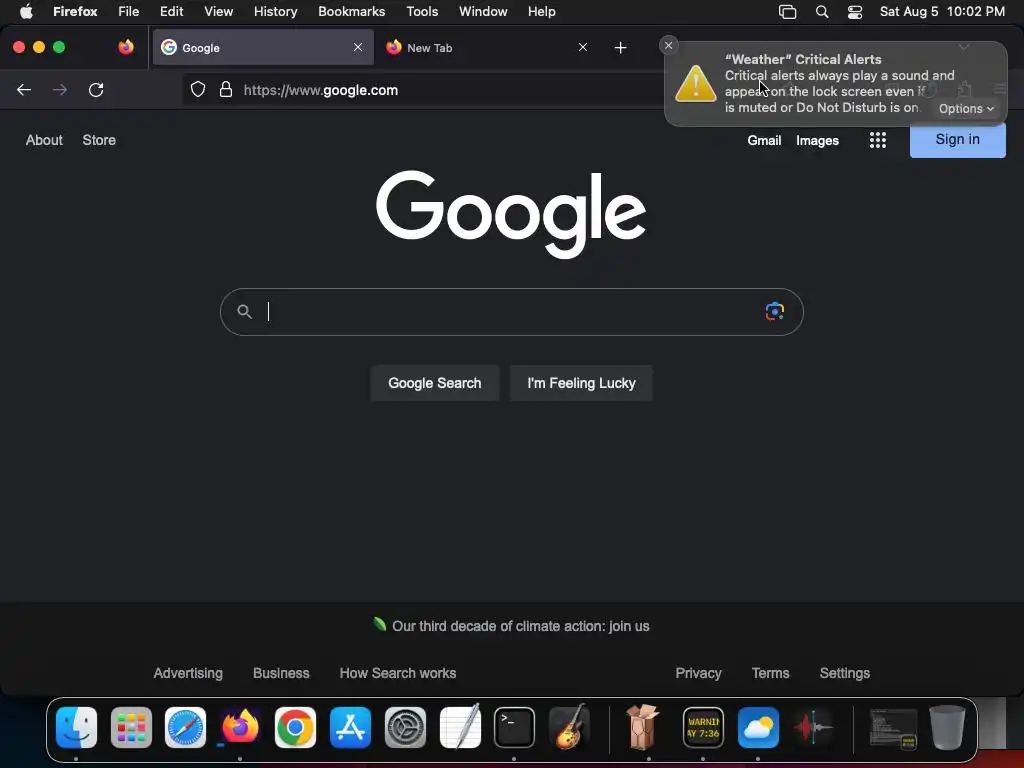Sign in to Google account
1024x768 pixels.
point(957,140)
